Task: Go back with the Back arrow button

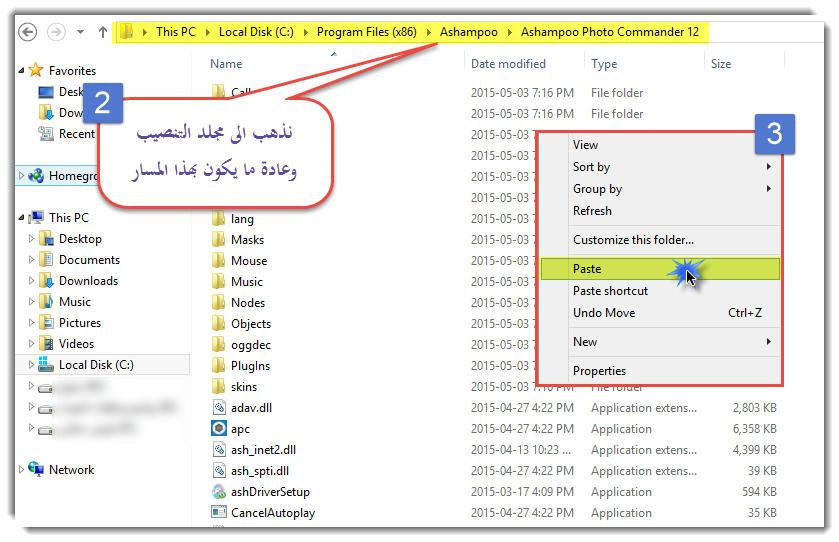Action: [28, 32]
